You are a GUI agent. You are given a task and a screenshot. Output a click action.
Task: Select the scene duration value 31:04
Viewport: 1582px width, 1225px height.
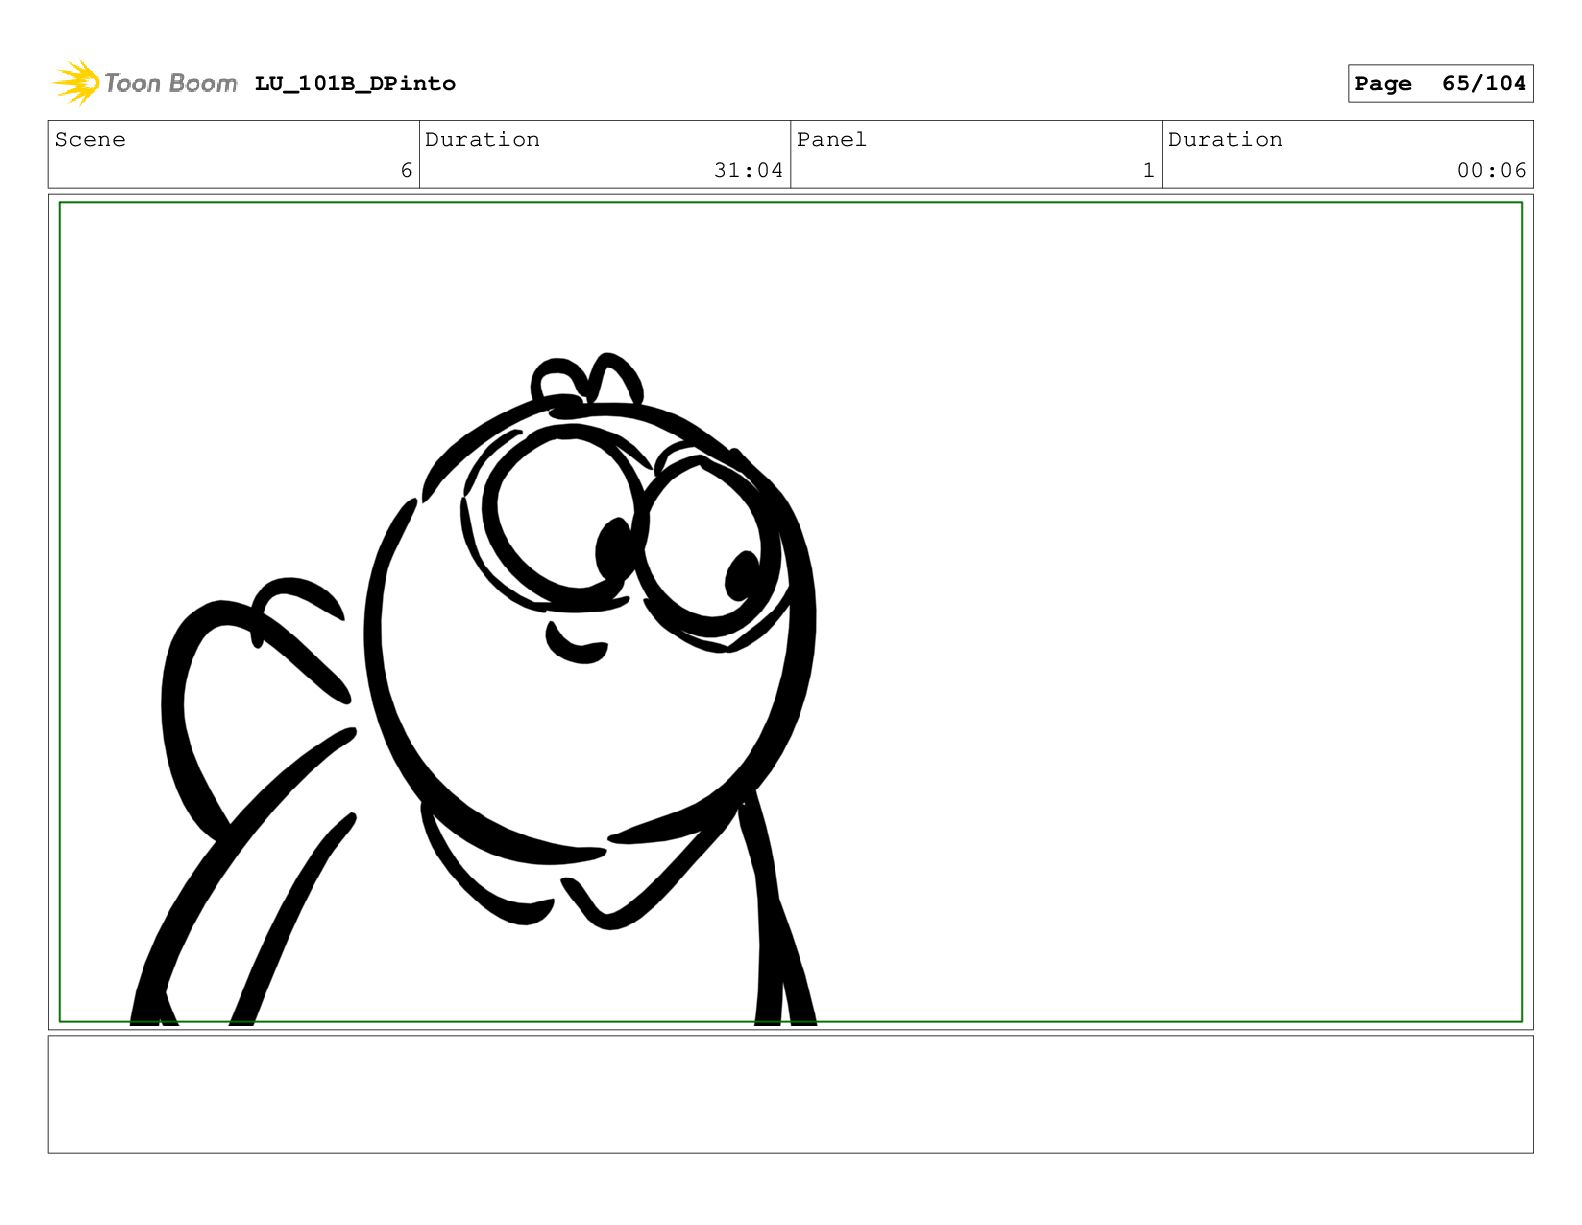(x=748, y=171)
